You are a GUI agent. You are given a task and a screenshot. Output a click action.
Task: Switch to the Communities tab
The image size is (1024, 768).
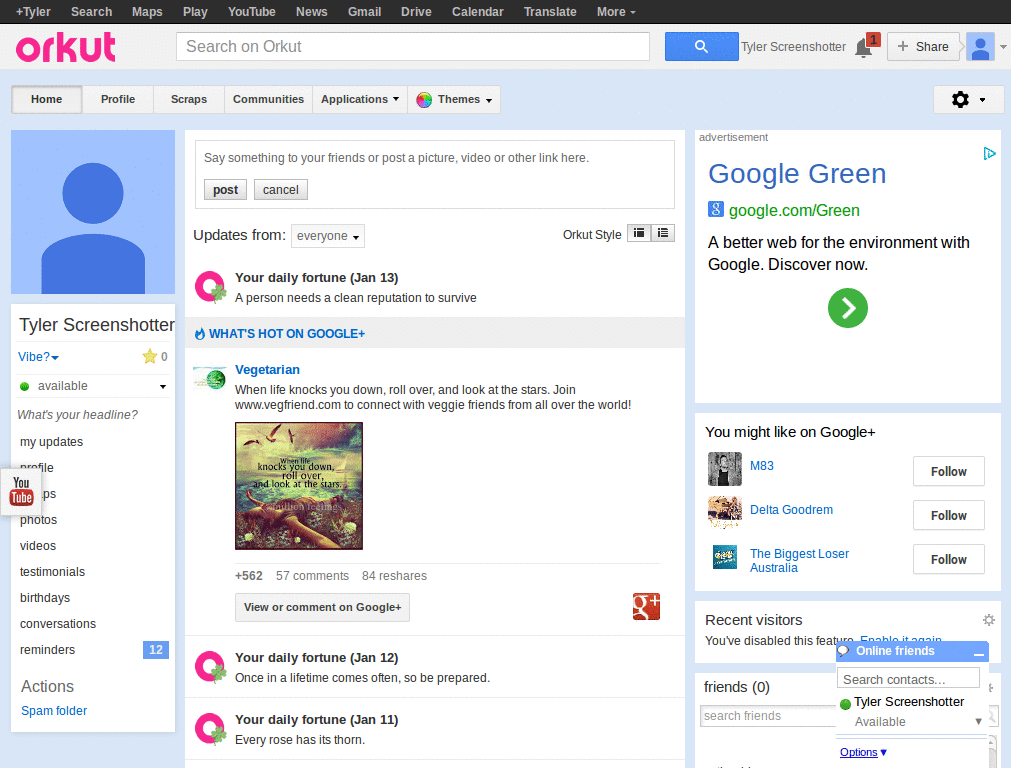coord(268,99)
